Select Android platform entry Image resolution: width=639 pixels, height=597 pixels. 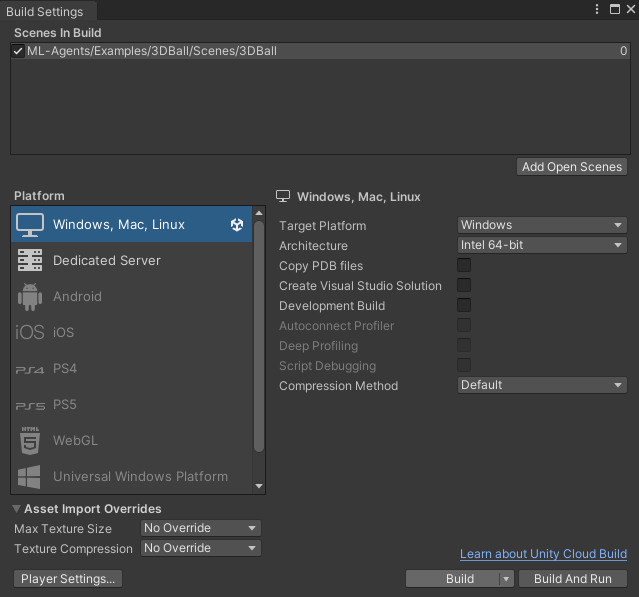(x=132, y=297)
